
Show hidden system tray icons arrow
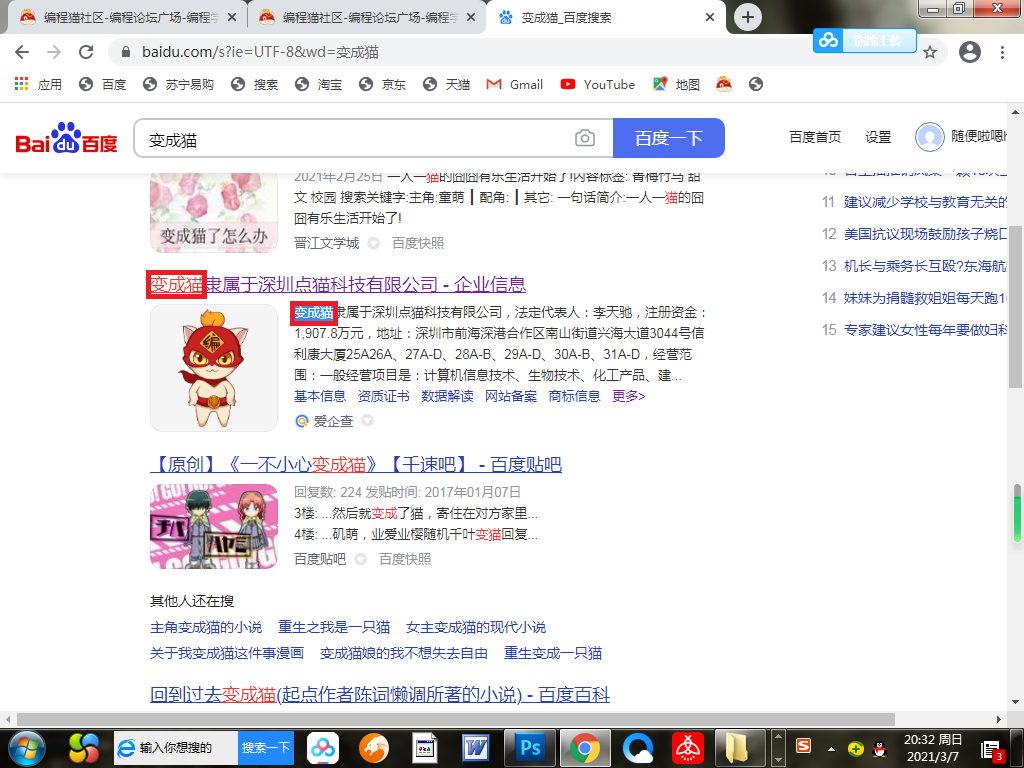click(831, 749)
